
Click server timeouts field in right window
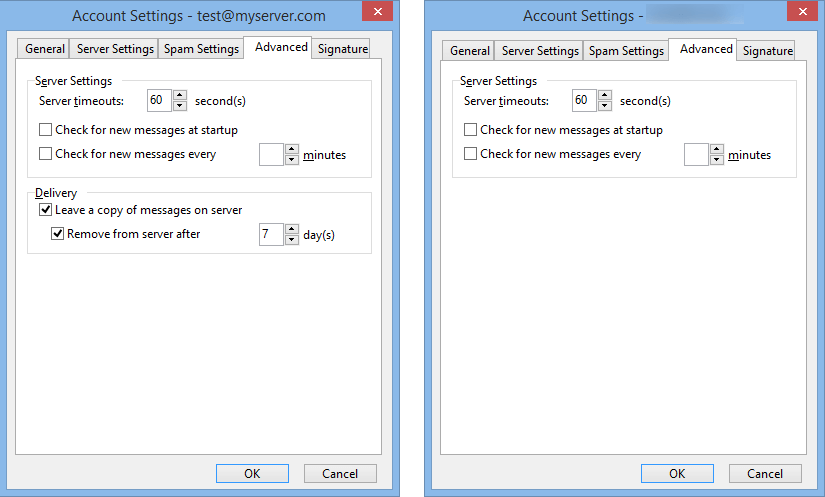coord(585,100)
